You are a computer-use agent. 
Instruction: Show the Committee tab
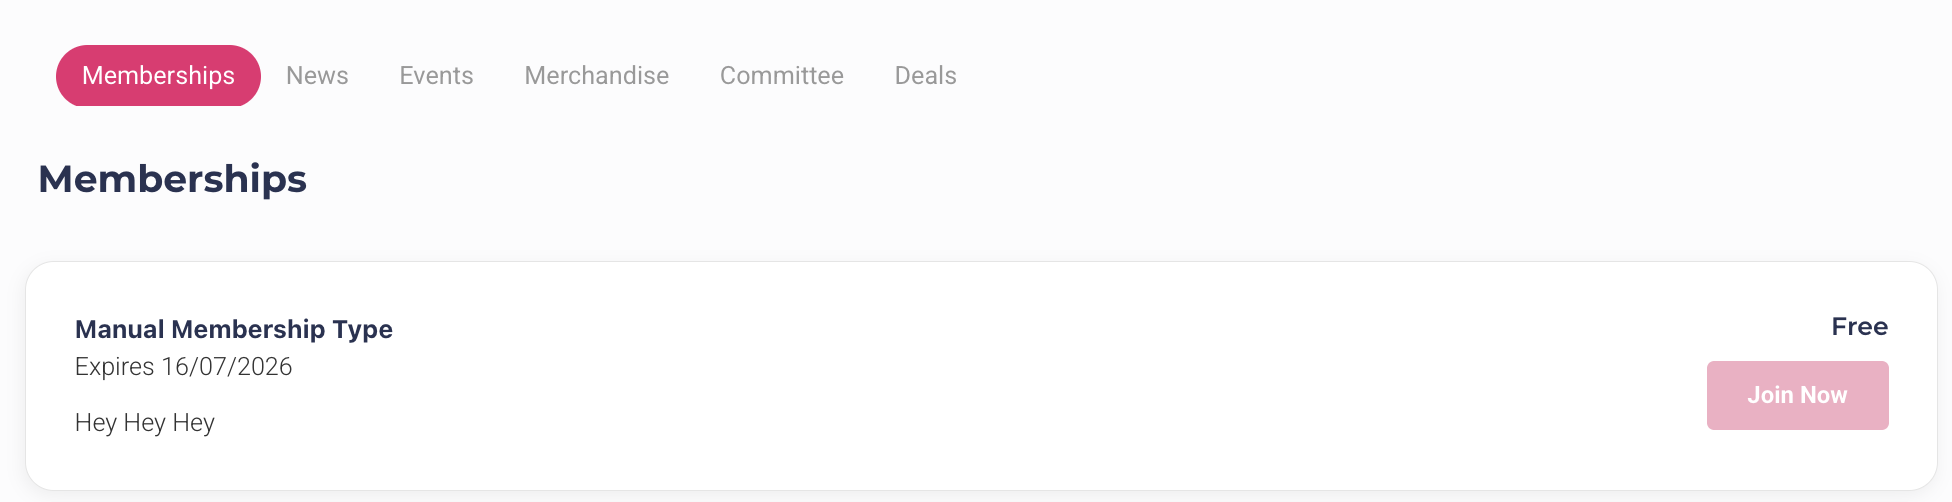coord(781,76)
